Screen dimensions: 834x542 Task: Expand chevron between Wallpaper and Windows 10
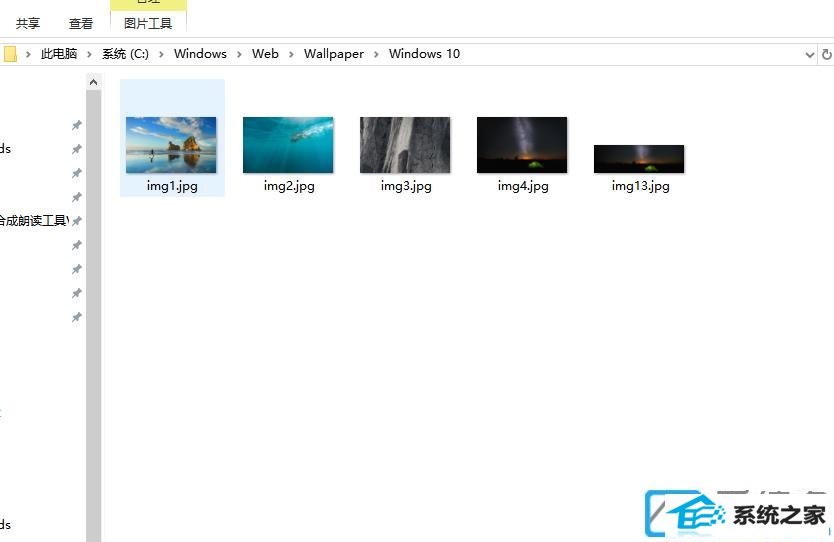(x=377, y=54)
